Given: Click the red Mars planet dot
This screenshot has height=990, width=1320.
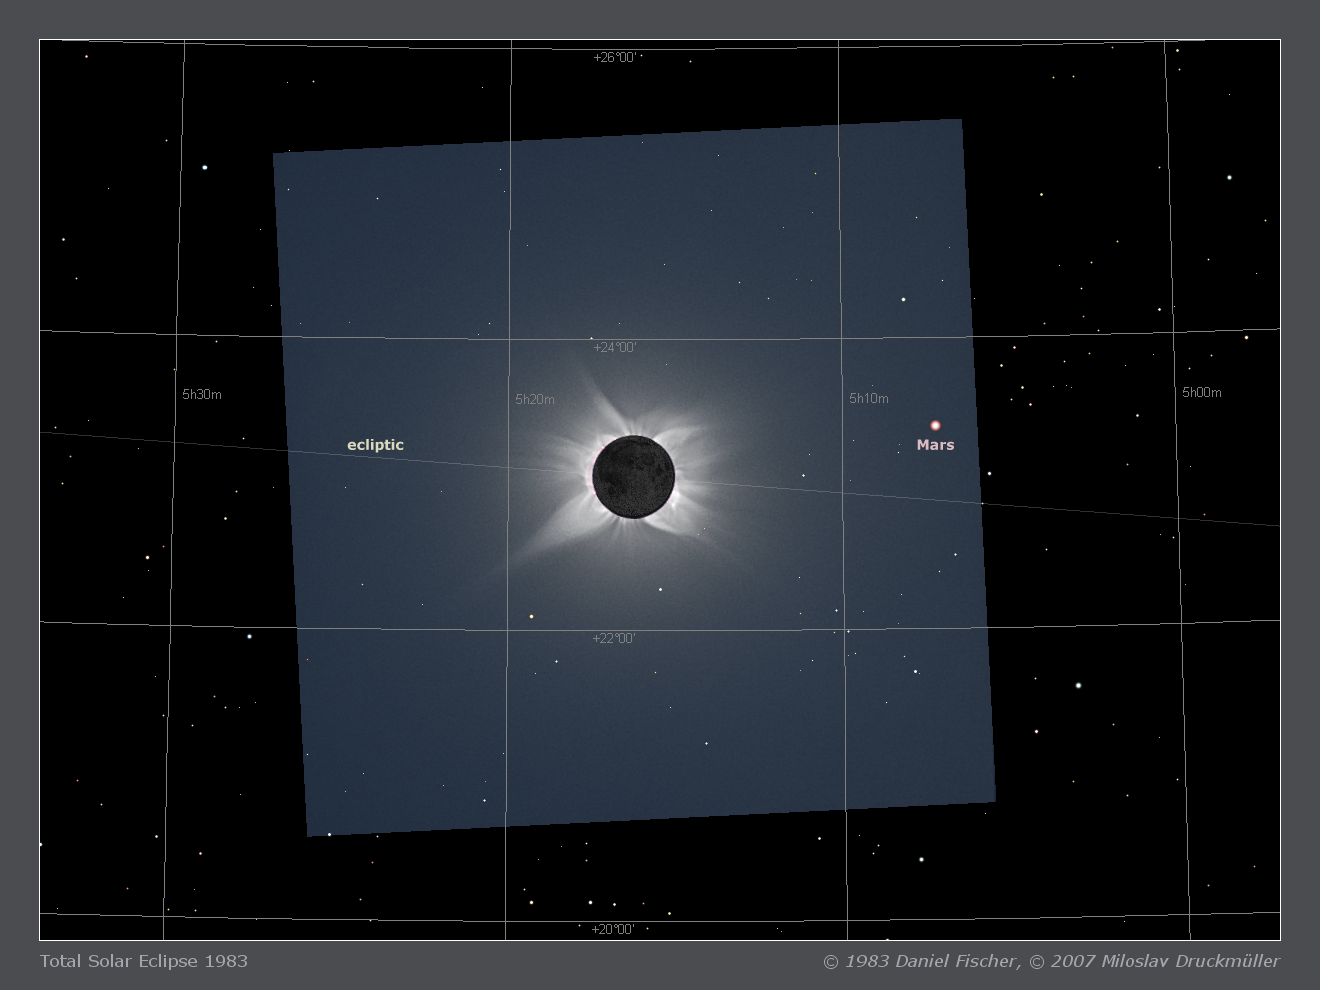Looking at the screenshot, I should (935, 425).
